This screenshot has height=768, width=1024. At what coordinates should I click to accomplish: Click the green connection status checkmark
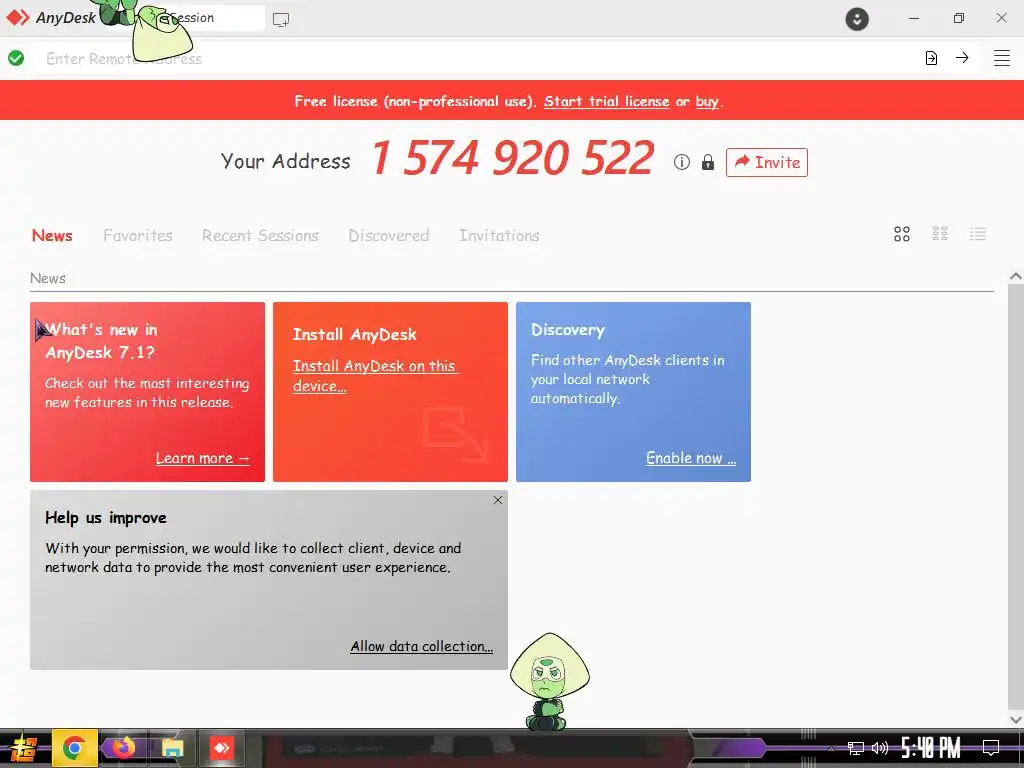[16, 58]
